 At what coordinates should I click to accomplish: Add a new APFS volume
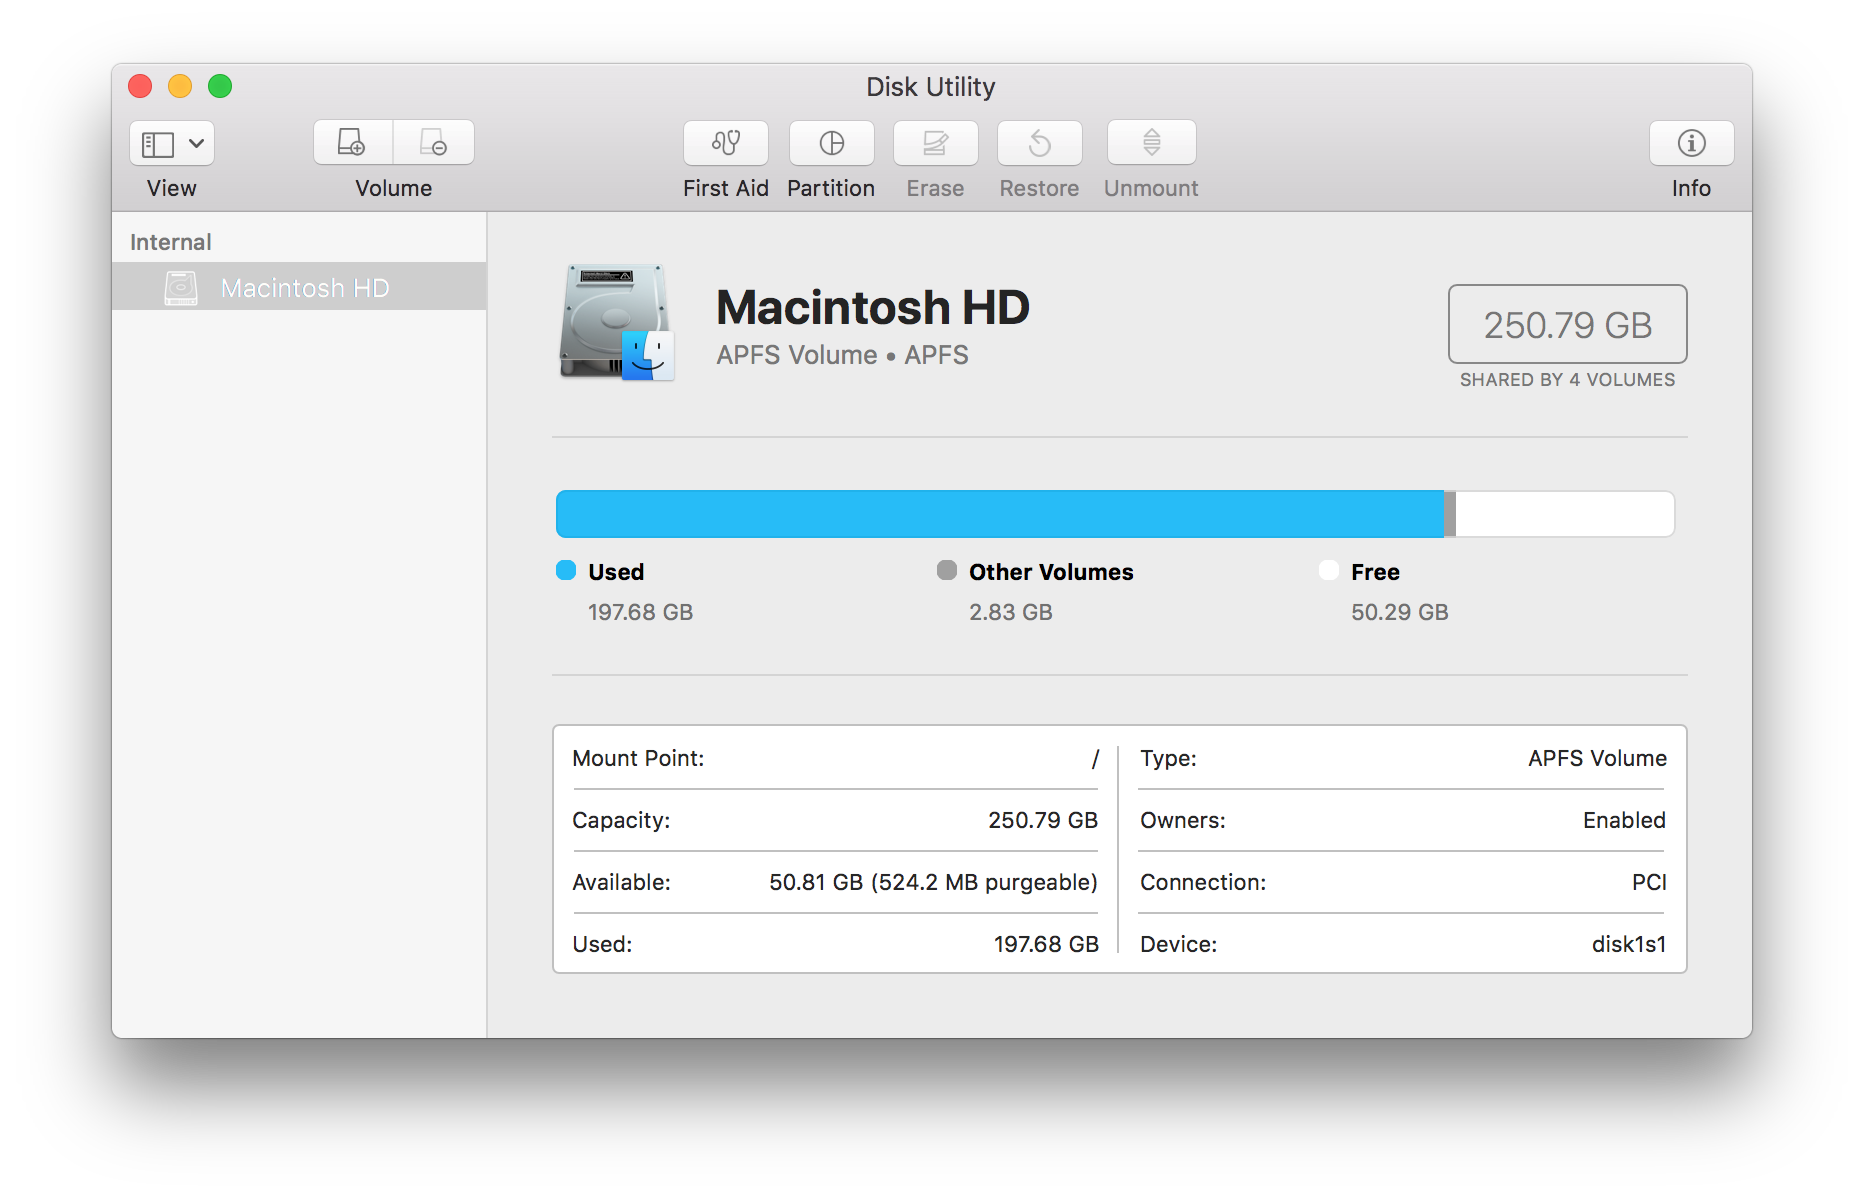[353, 143]
